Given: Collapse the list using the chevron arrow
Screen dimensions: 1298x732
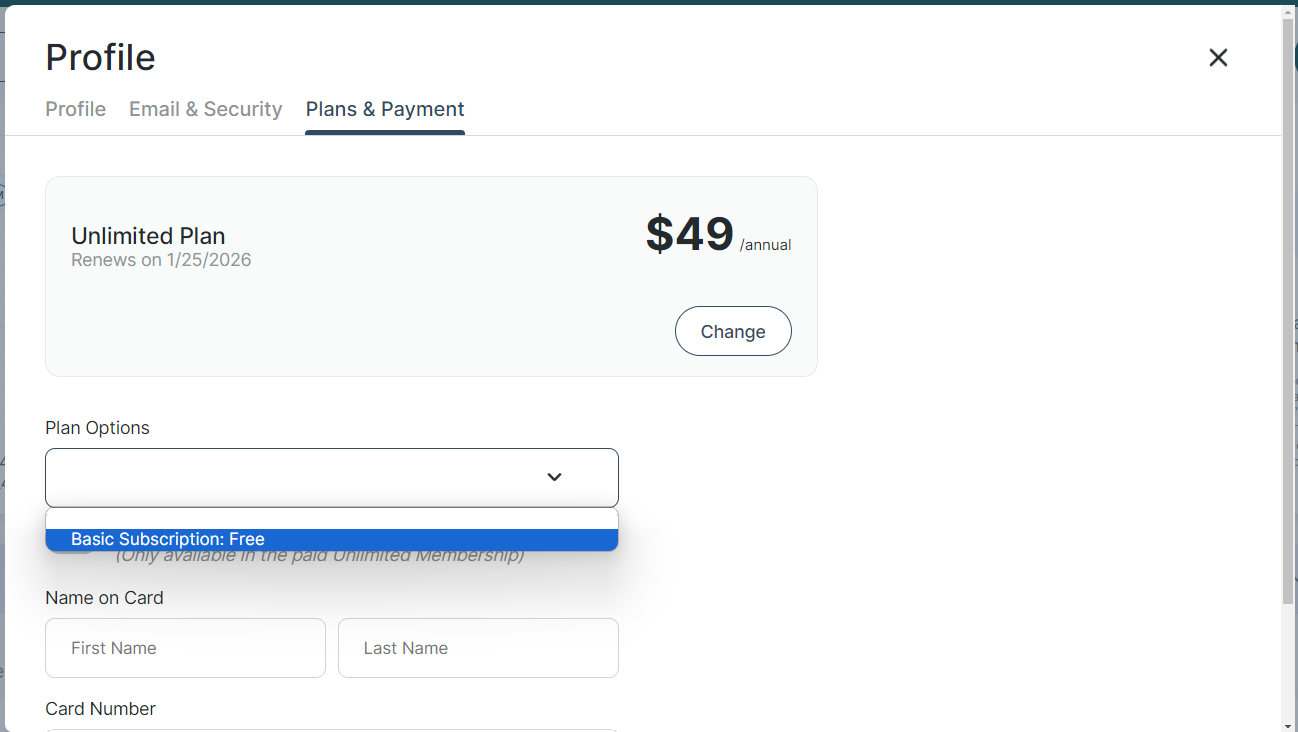Looking at the screenshot, I should pos(554,478).
